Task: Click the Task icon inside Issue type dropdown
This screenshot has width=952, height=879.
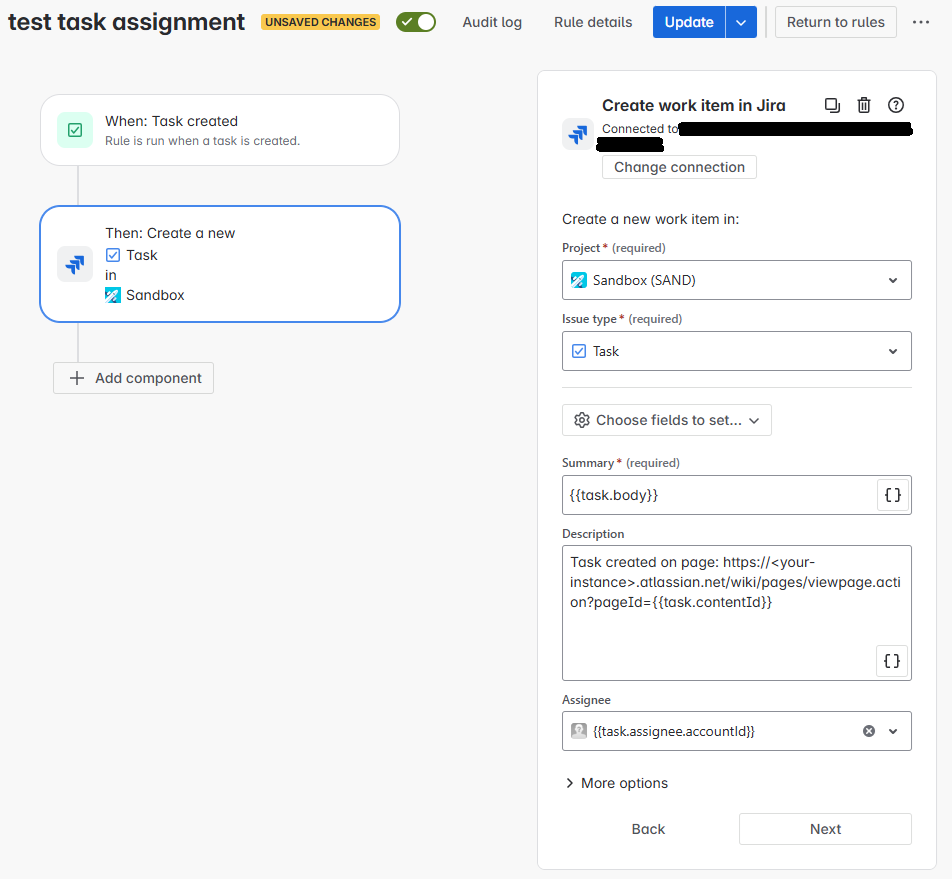Action: point(579,351)
